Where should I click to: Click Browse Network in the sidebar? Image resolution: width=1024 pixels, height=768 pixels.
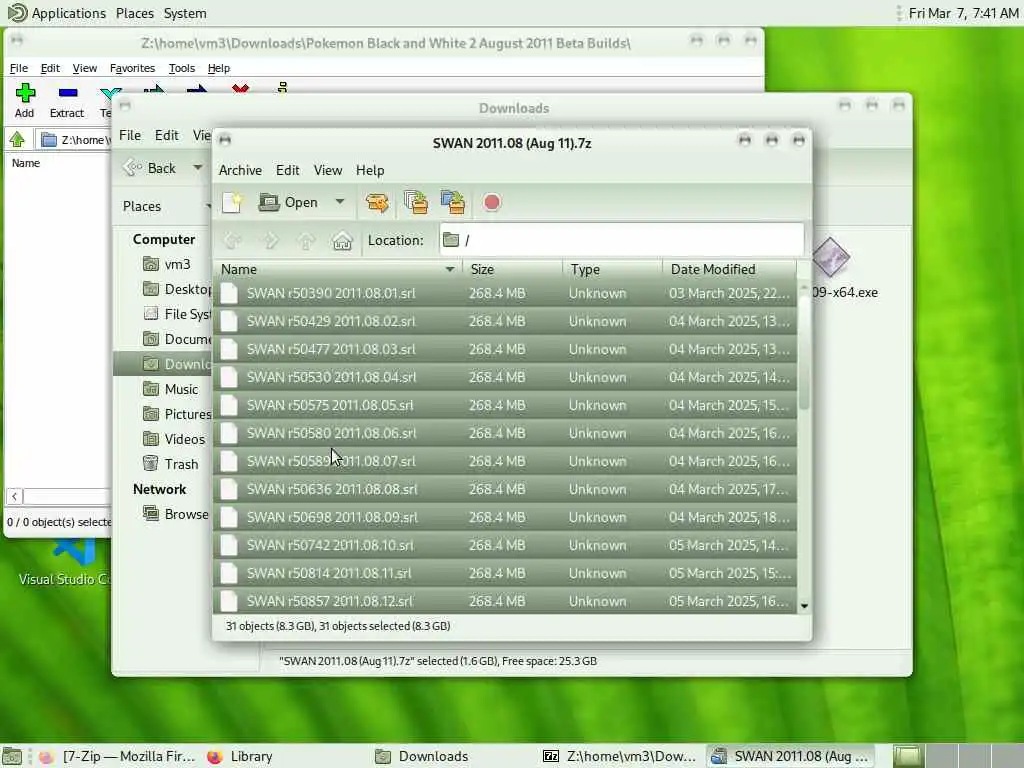(176, 514)
